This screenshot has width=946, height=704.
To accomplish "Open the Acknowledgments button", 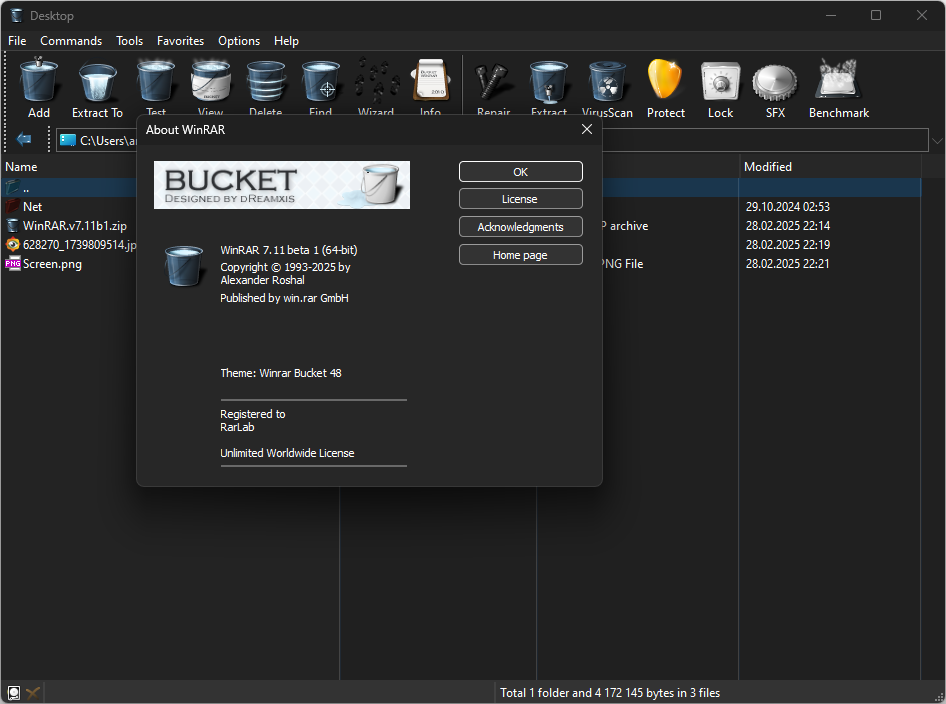I will click(x=521, y=226).
